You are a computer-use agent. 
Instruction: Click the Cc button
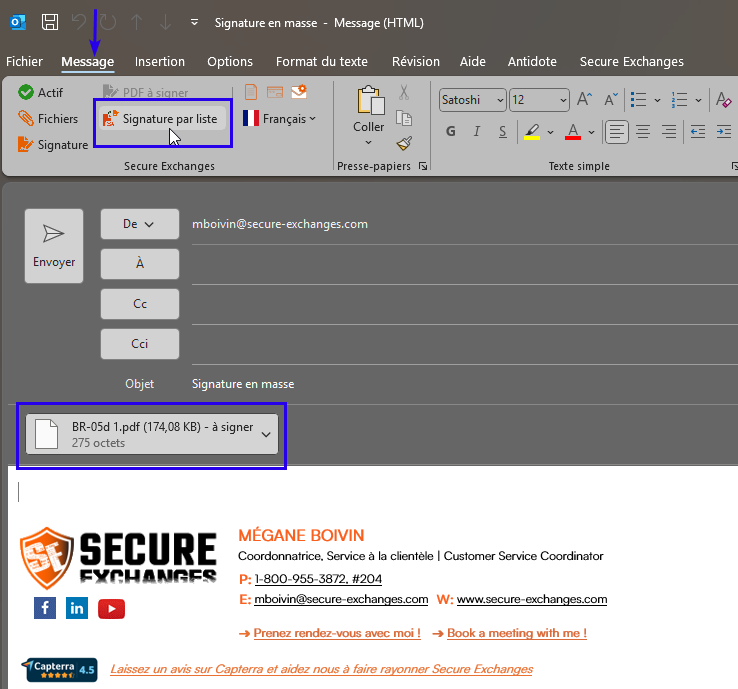point(140,304)
